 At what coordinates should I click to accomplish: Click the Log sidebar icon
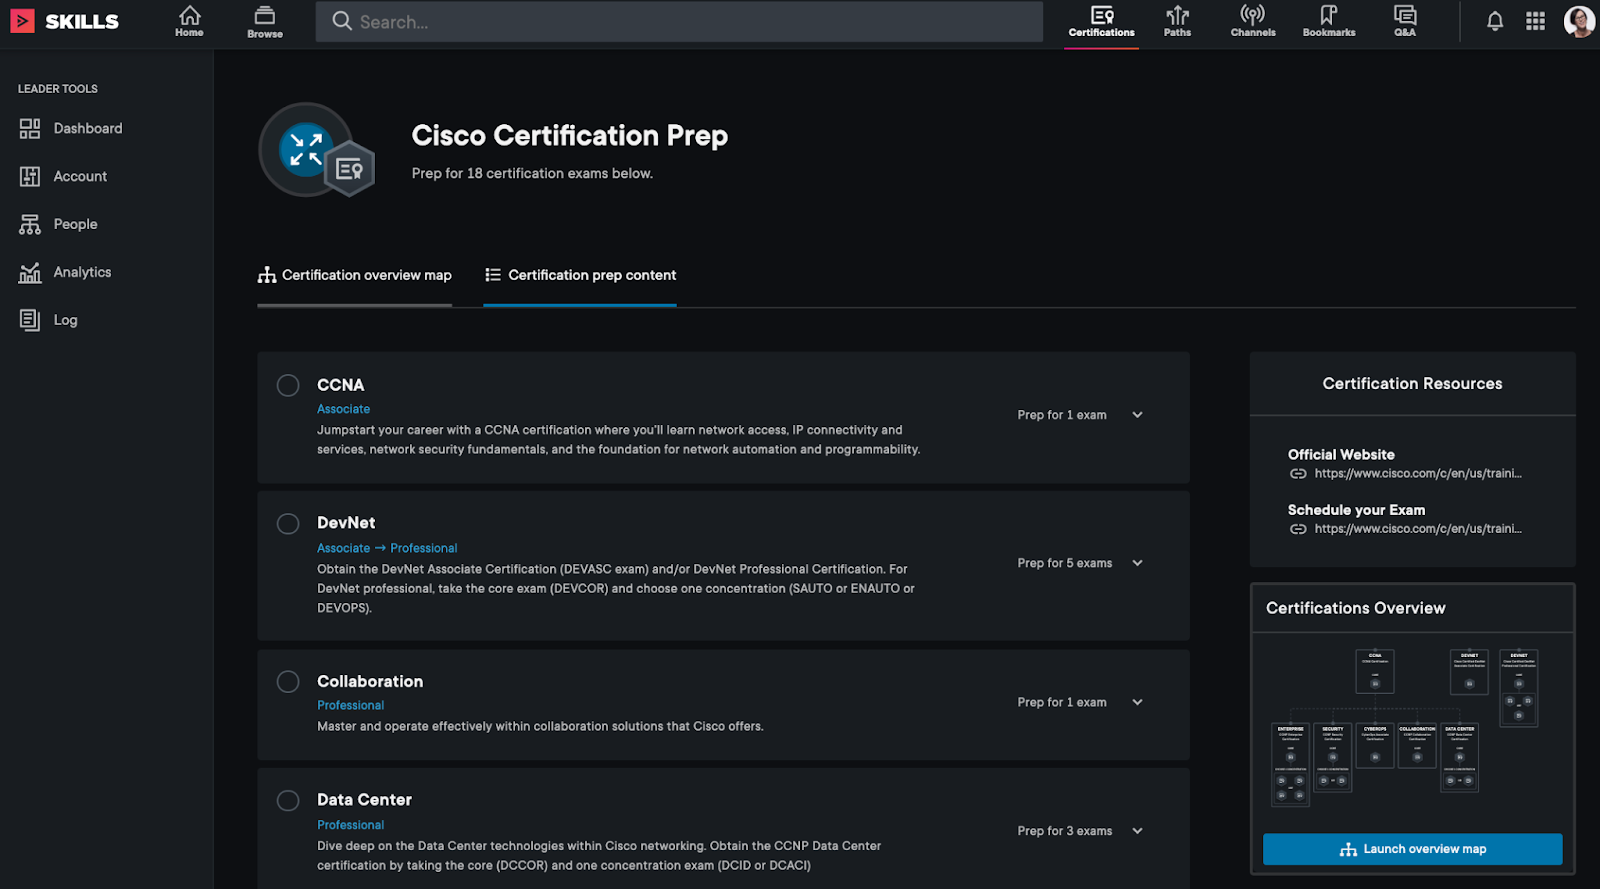(x=30, y=320)
